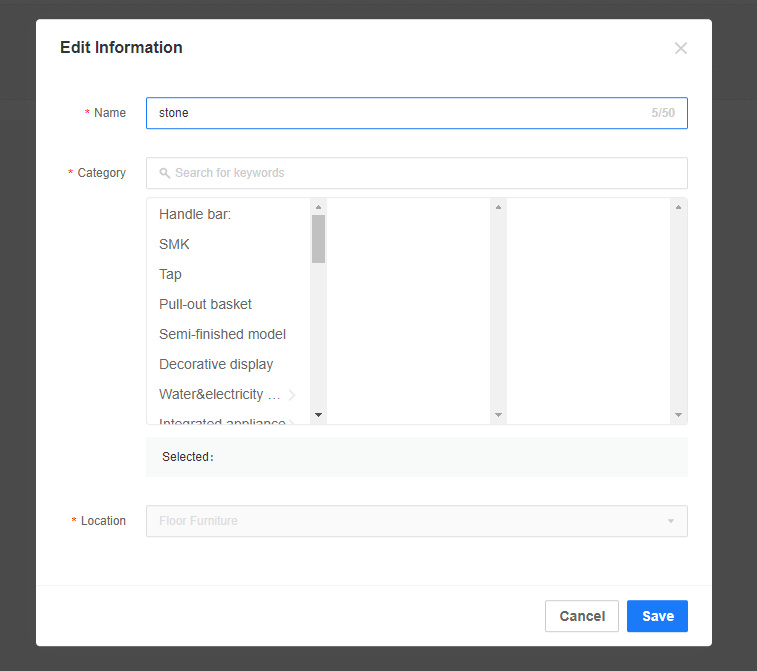
Task: Click the Name input field
Action: pyautogui.click(x=400, y=113)
